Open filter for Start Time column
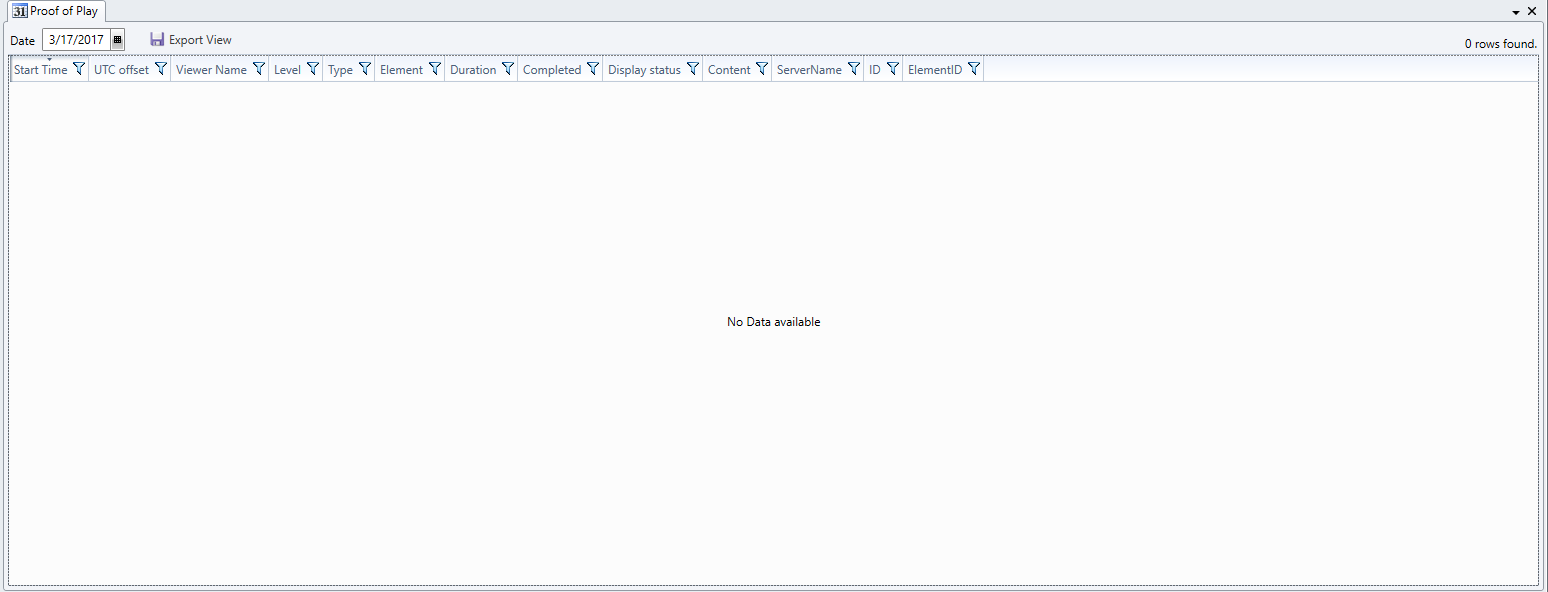This screenshot has width=1548, height=592. (x=79, y=69)
